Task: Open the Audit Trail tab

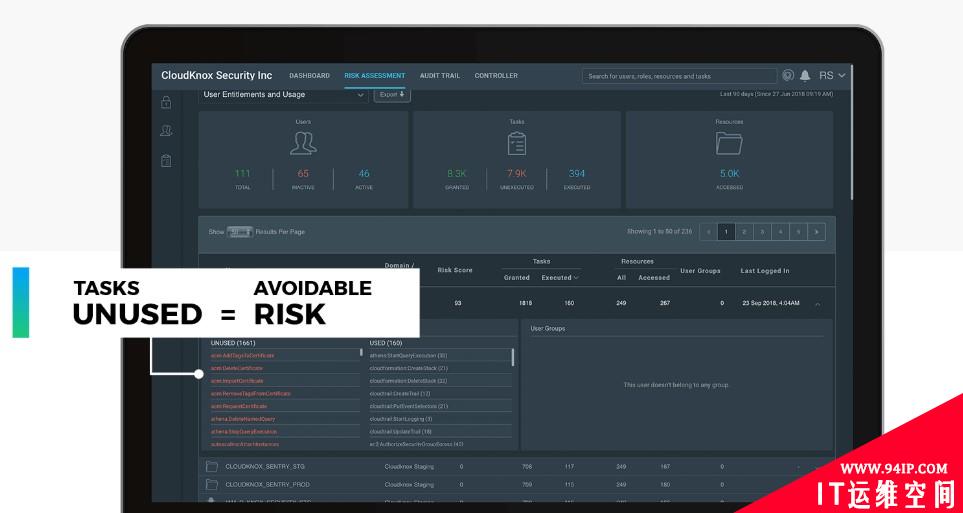Action: click(440, 76)
